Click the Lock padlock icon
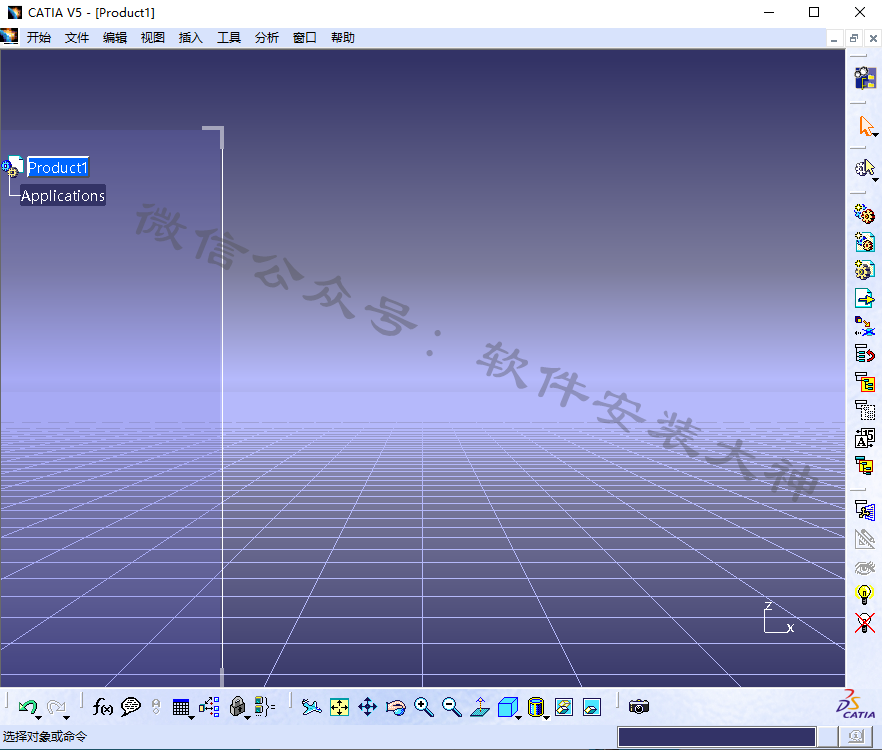 click(237, 707)
